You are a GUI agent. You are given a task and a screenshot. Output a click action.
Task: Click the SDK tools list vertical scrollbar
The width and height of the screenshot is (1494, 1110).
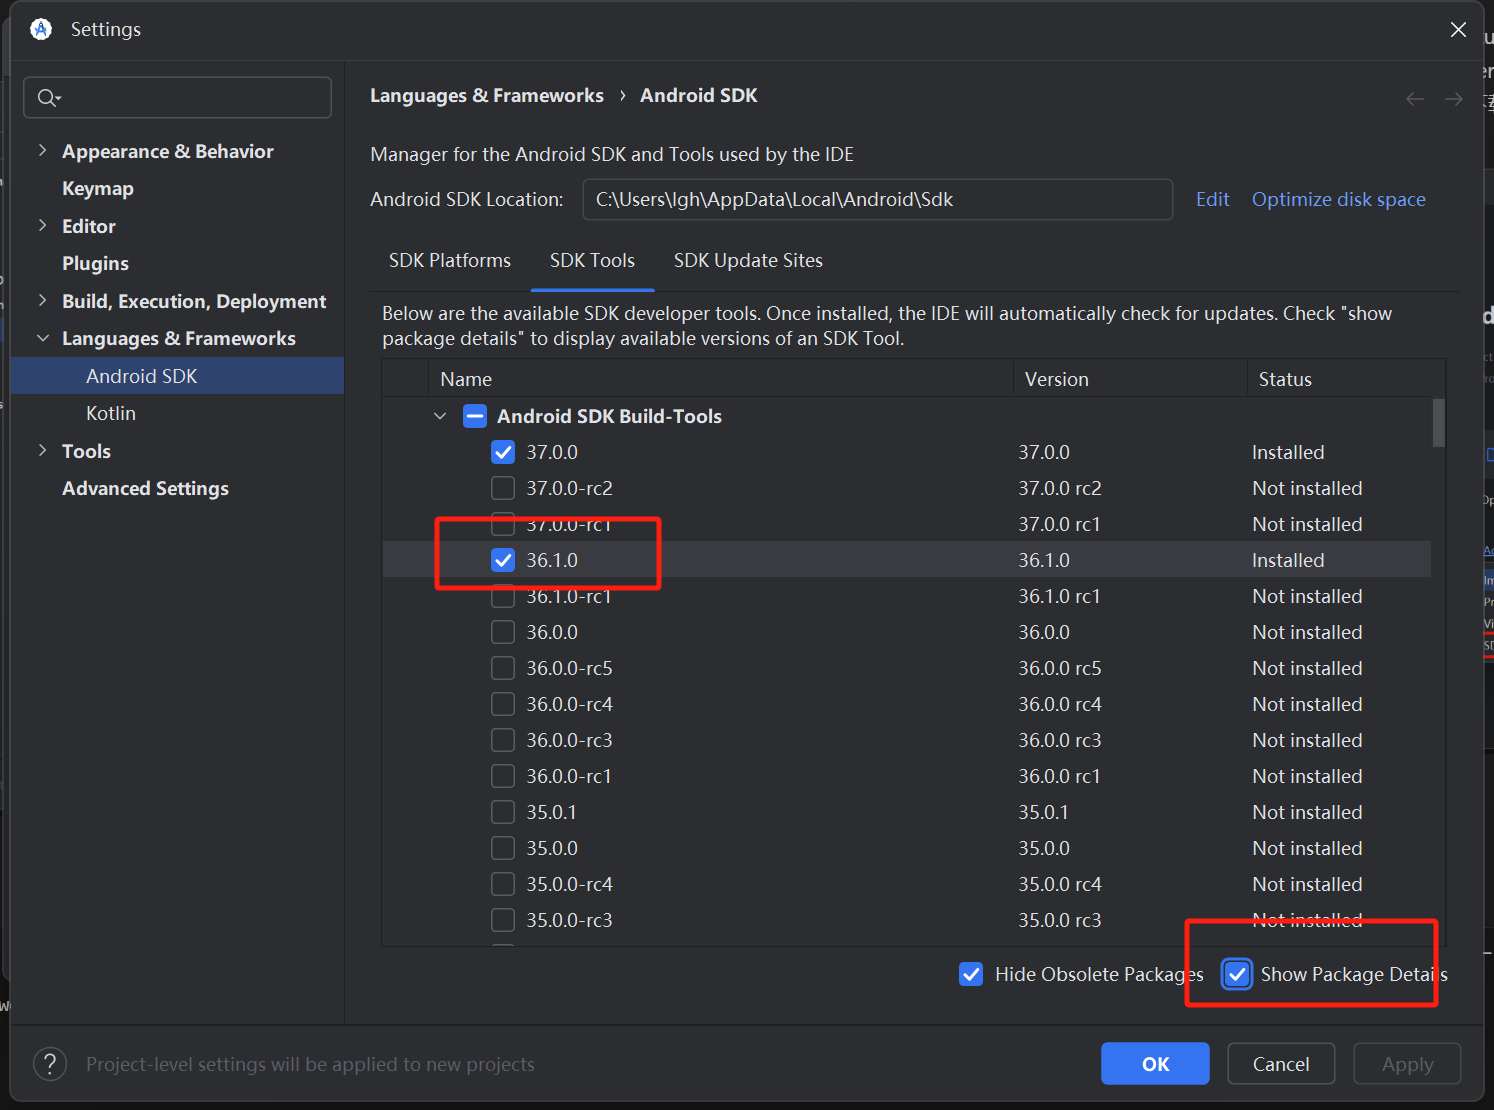coord(1438,423)
